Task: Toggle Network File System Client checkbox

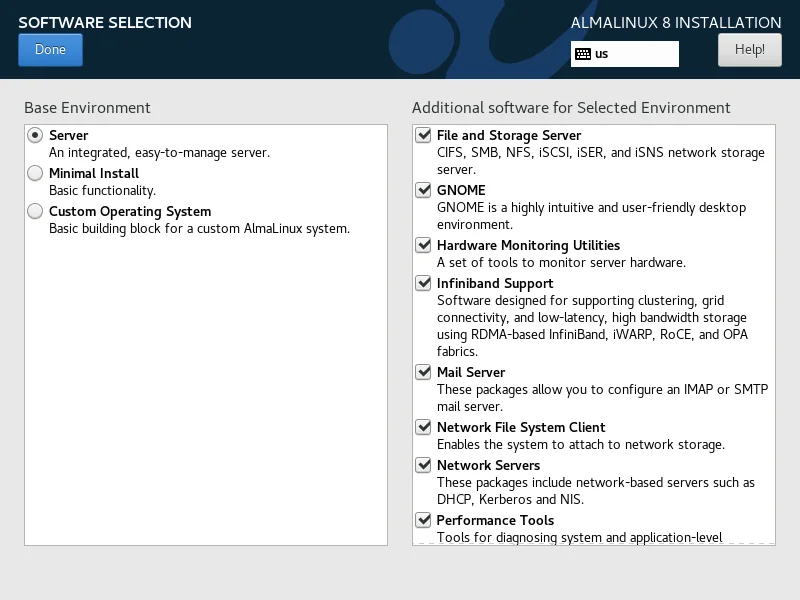Action: [x=423, y=427]
